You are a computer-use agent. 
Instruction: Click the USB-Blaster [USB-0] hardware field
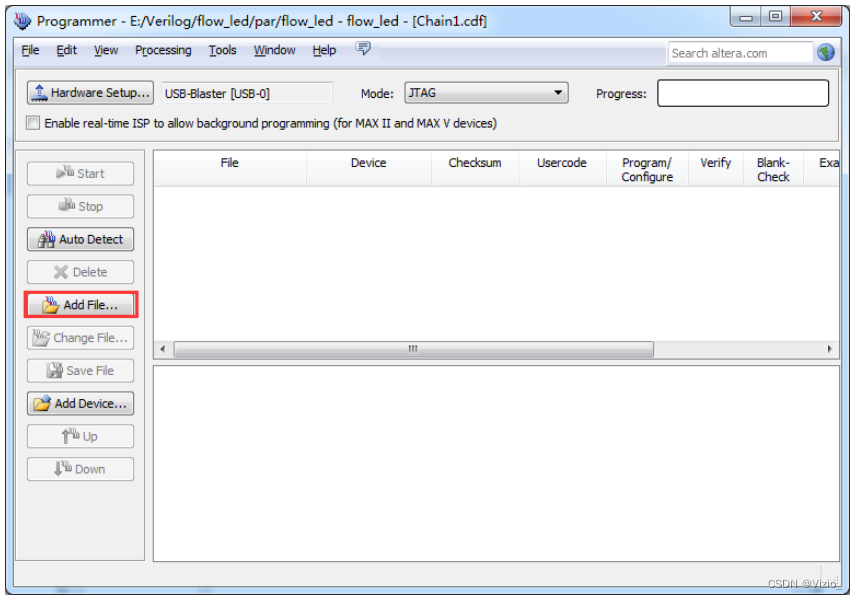pos(247,93)
